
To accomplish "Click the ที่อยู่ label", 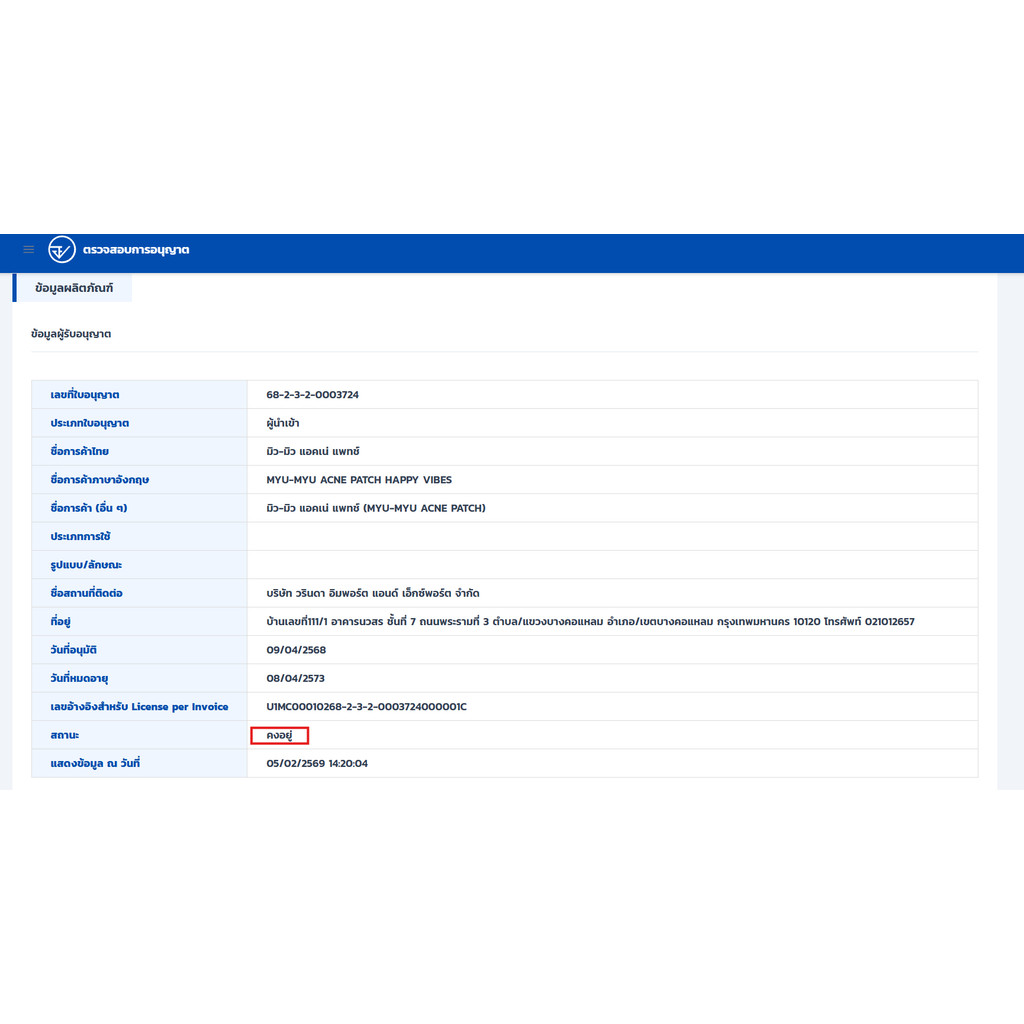I will tap(60, 622).
